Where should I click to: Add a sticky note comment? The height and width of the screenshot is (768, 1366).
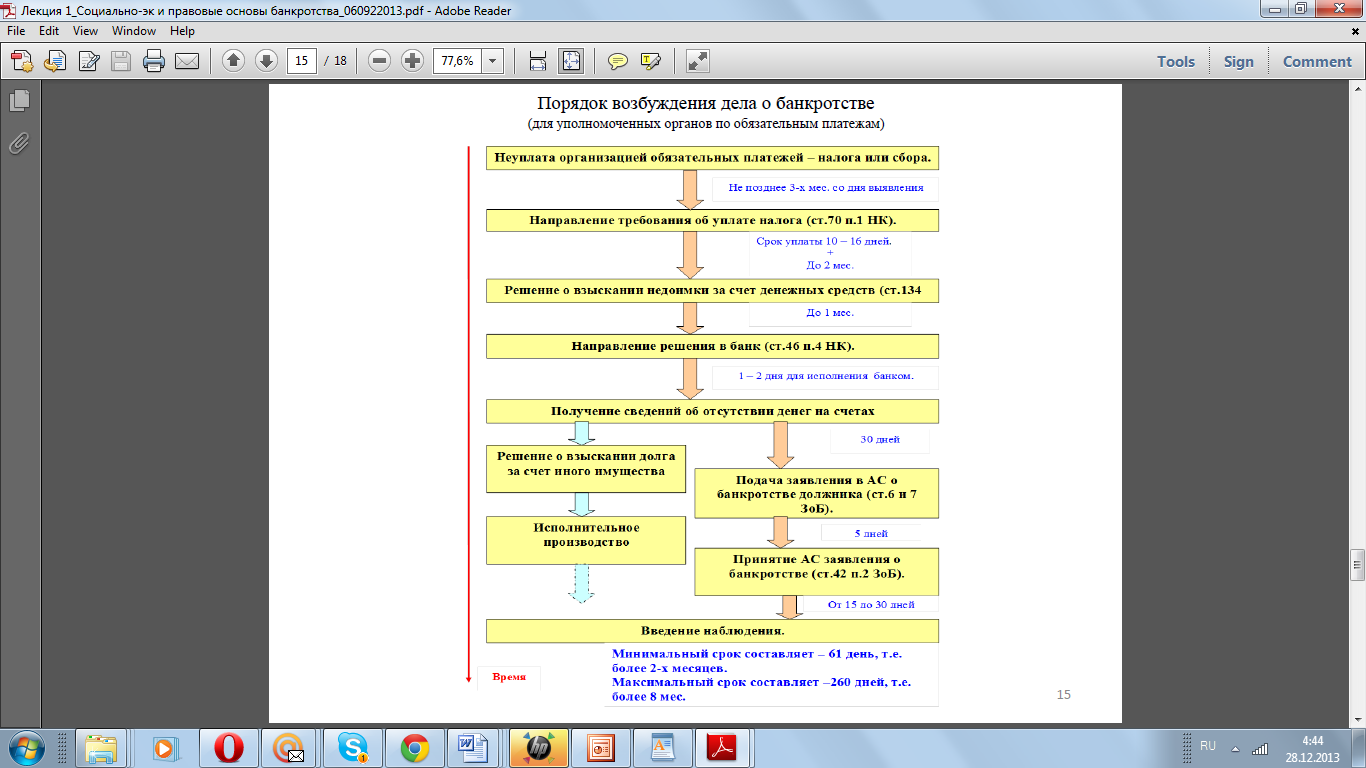click(x=618, y=61)
